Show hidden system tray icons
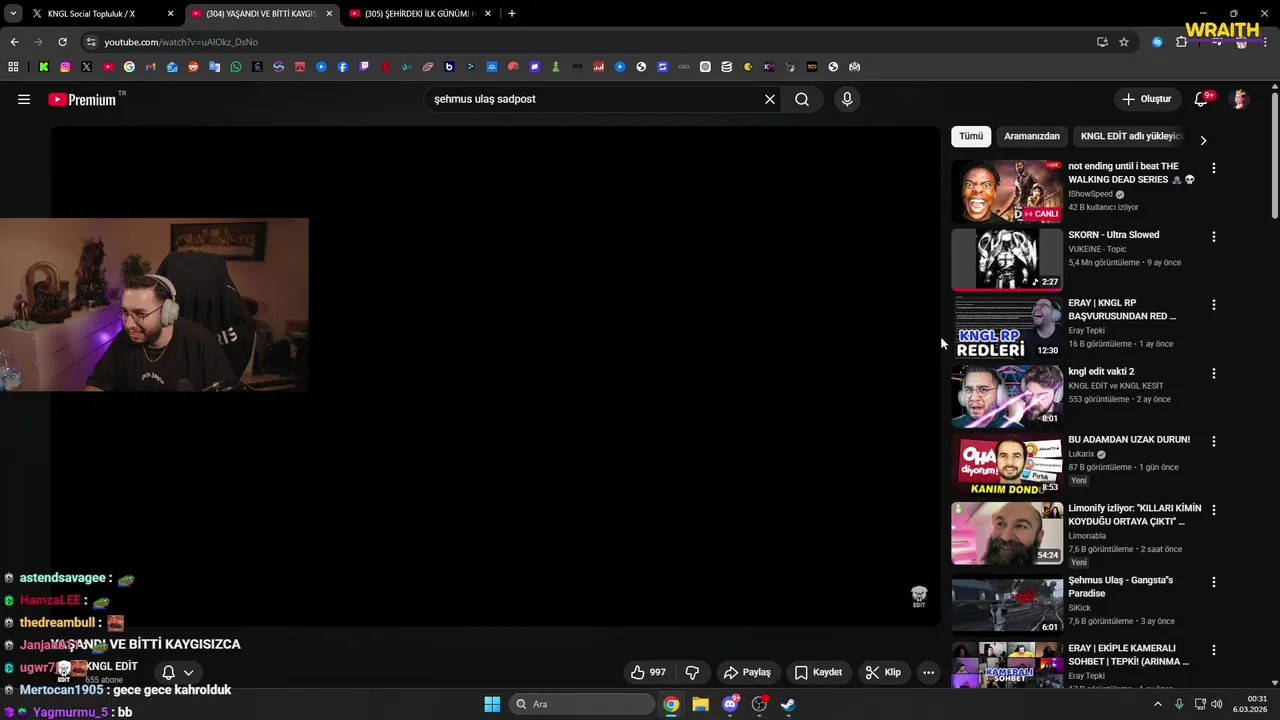Viewport: 1280px width, 720px height. [x=1158, y=704]
